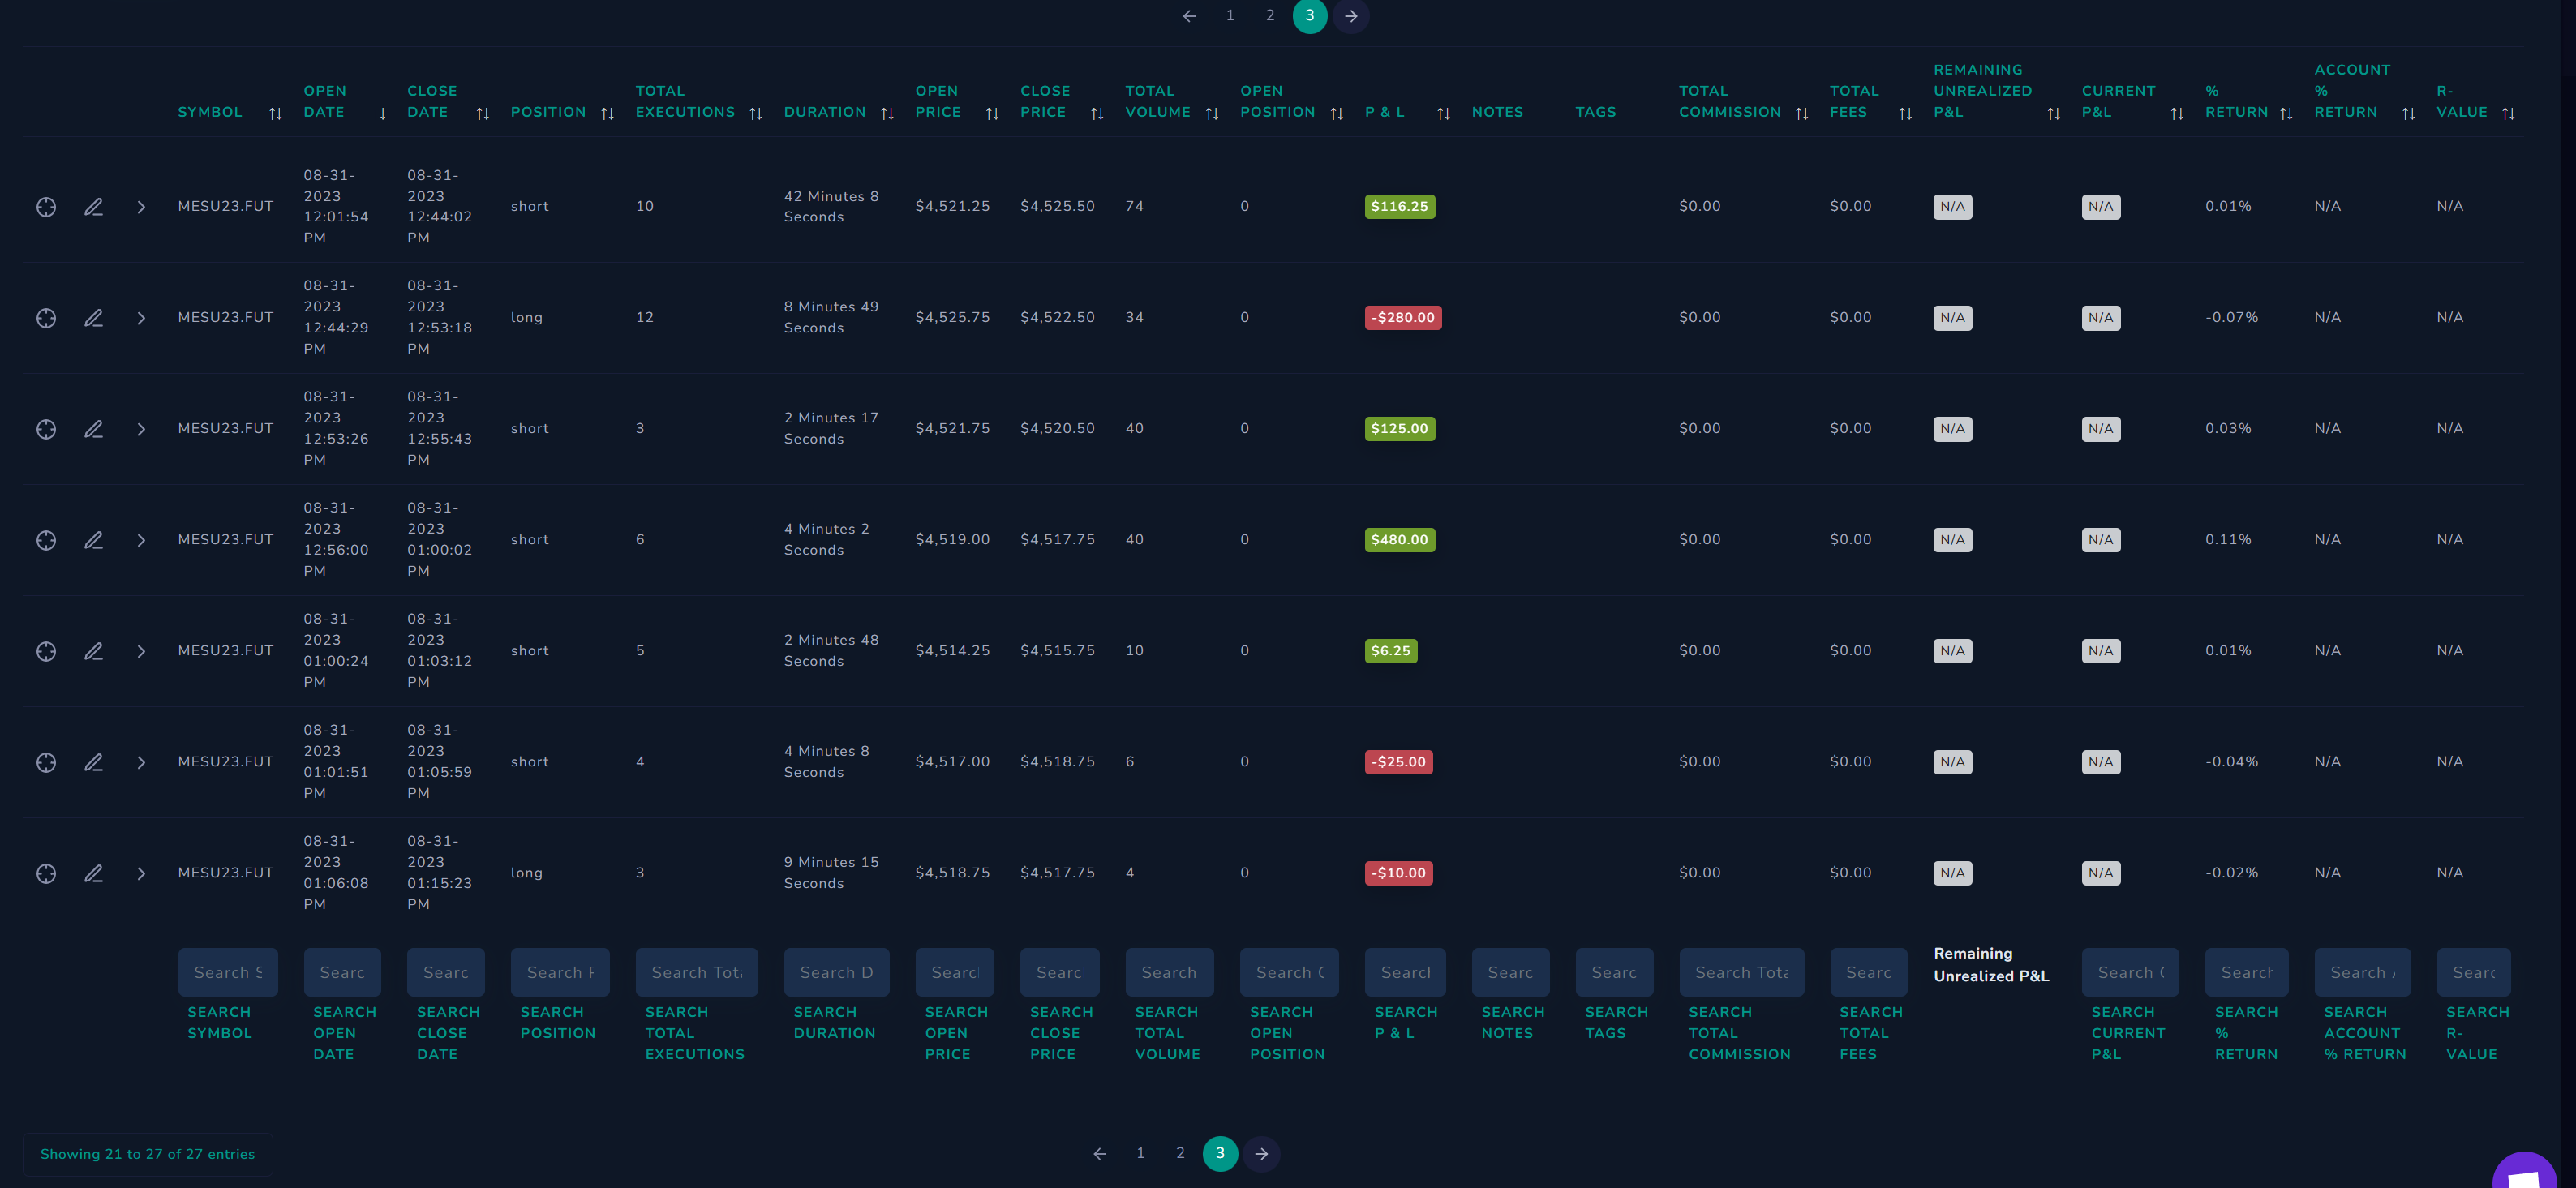Focus the Search Tags input field
The height and width of the screenshot is (1188, 2576).
tap(1614, 972)
